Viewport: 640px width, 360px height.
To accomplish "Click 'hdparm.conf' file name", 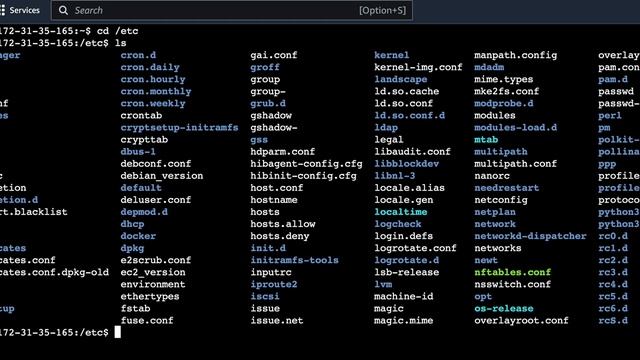I will pyautogui.click(x=283, y=151).
